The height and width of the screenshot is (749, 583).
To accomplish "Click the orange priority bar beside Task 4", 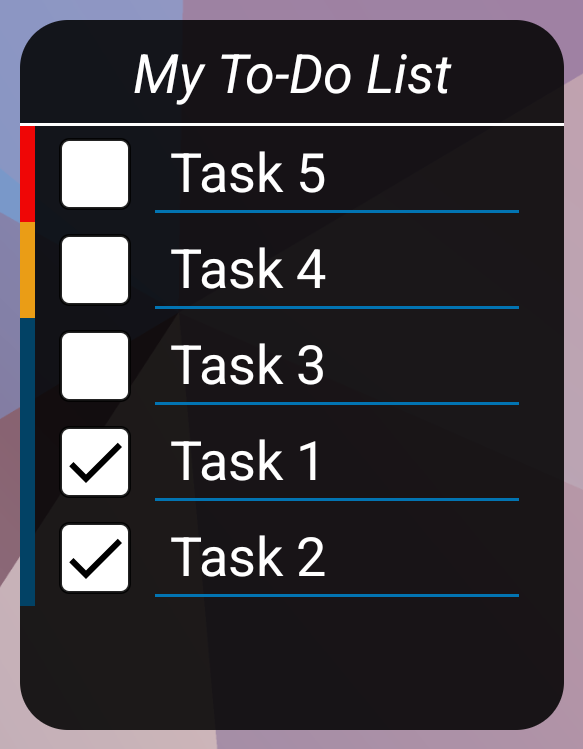I will click(x=27, y=270).
